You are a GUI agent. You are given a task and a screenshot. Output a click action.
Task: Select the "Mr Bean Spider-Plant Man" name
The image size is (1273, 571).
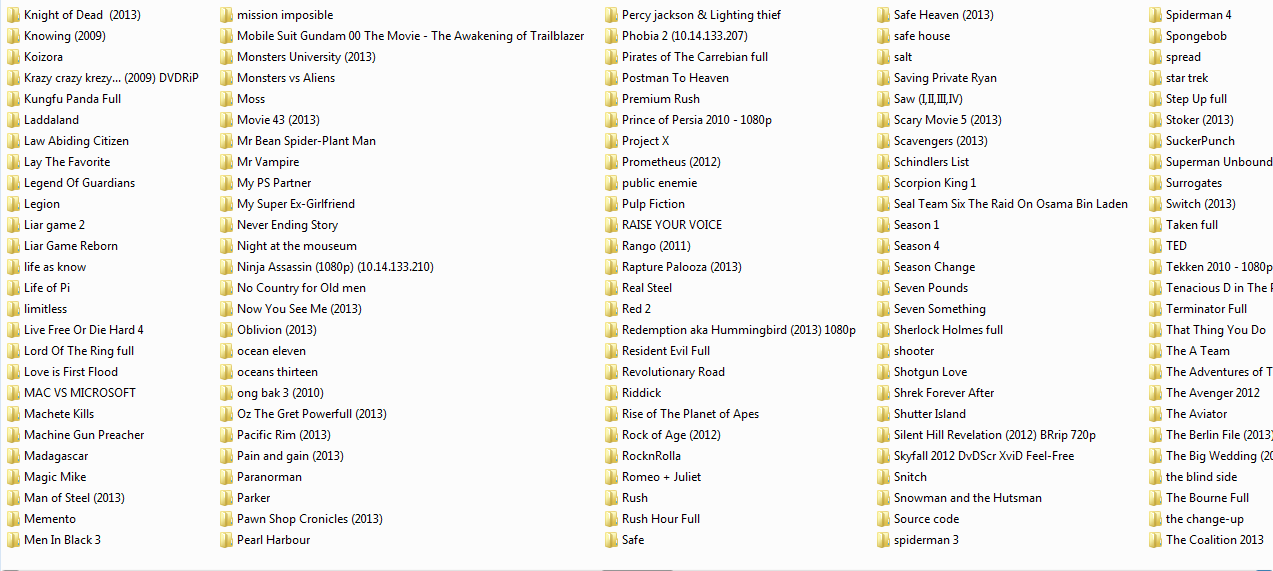tap(306, 141)
